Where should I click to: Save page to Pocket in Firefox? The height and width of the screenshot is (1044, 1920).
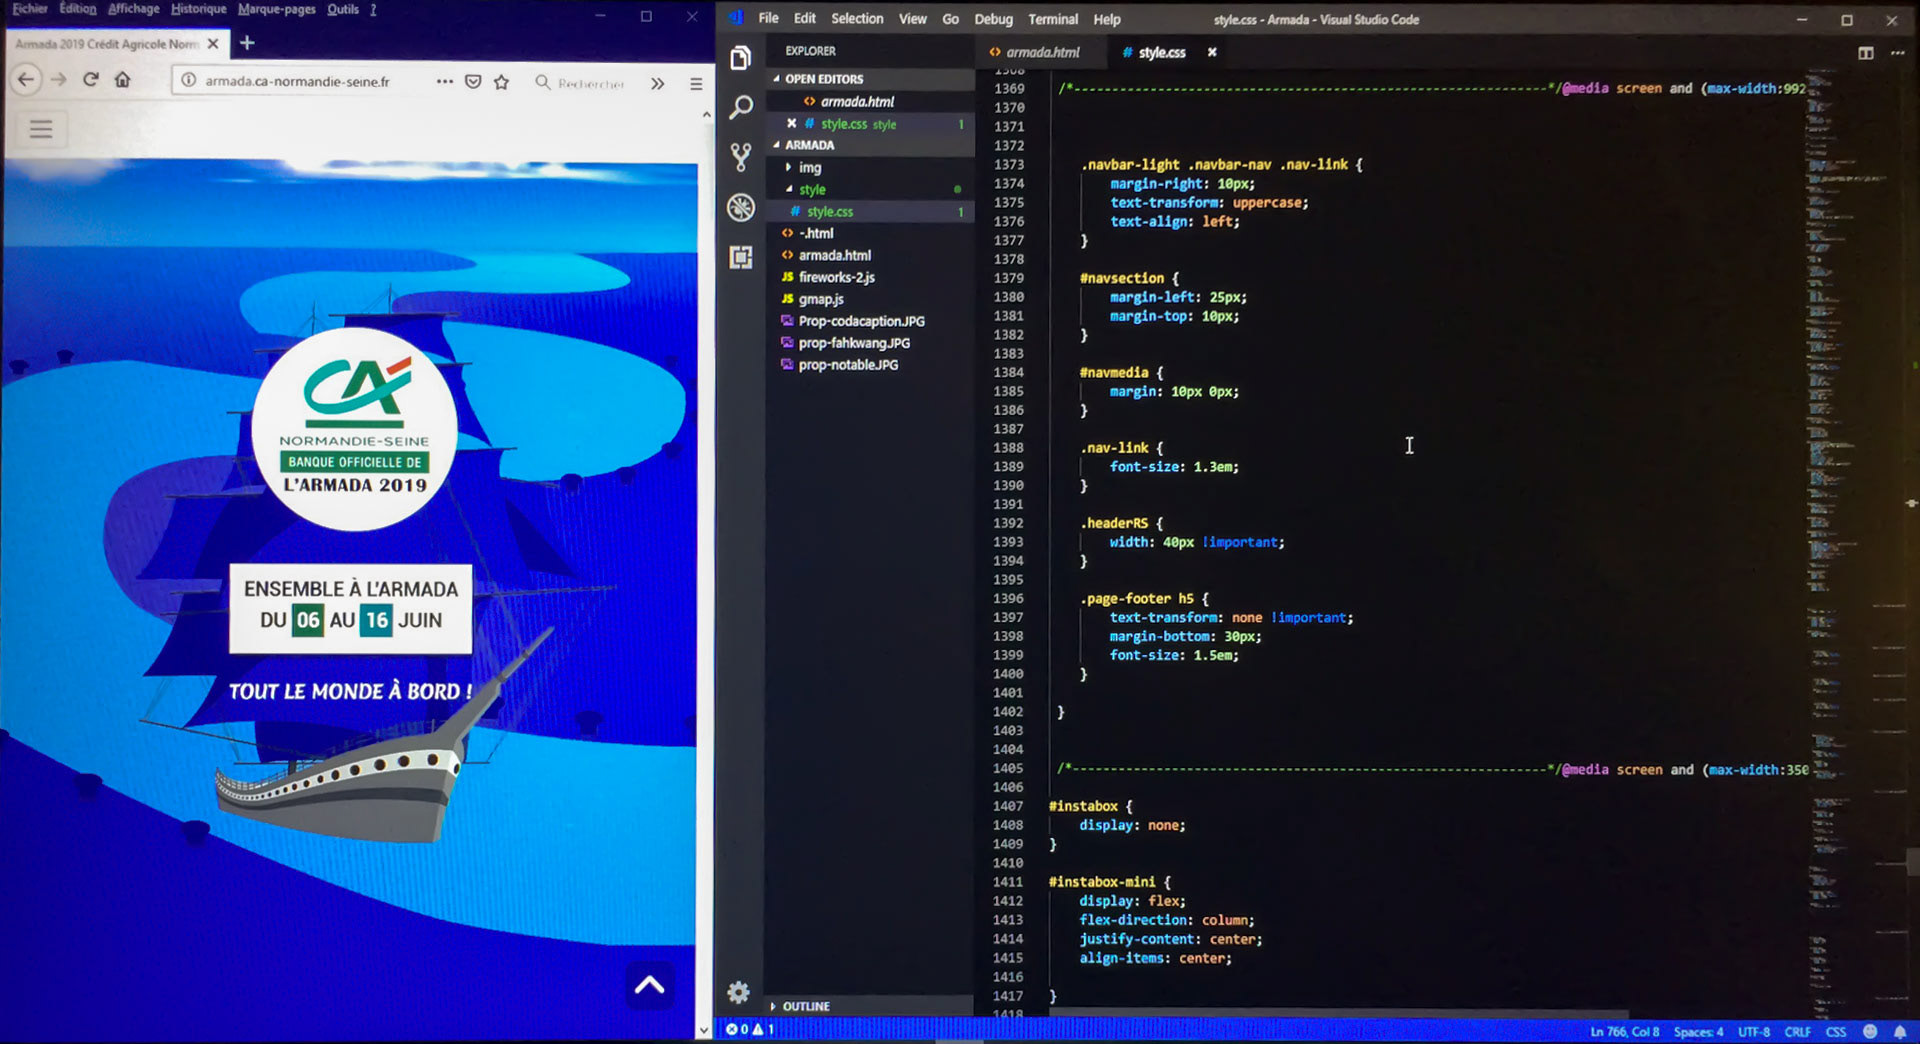[x=473, y=81]
